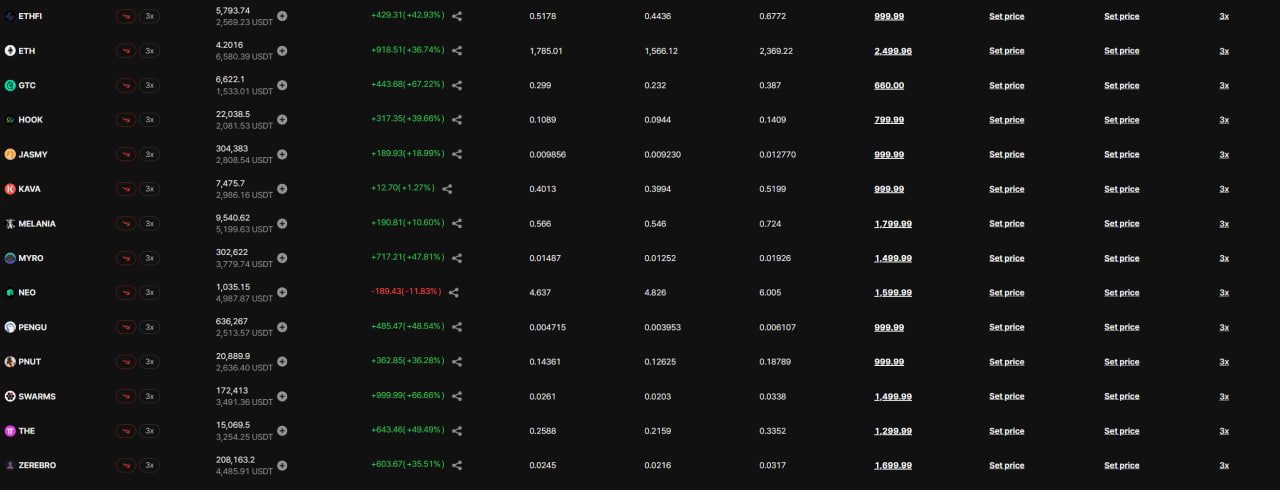Share MYRO position PnL
This screenshot has width=1280, height=490.
(457, 258)
